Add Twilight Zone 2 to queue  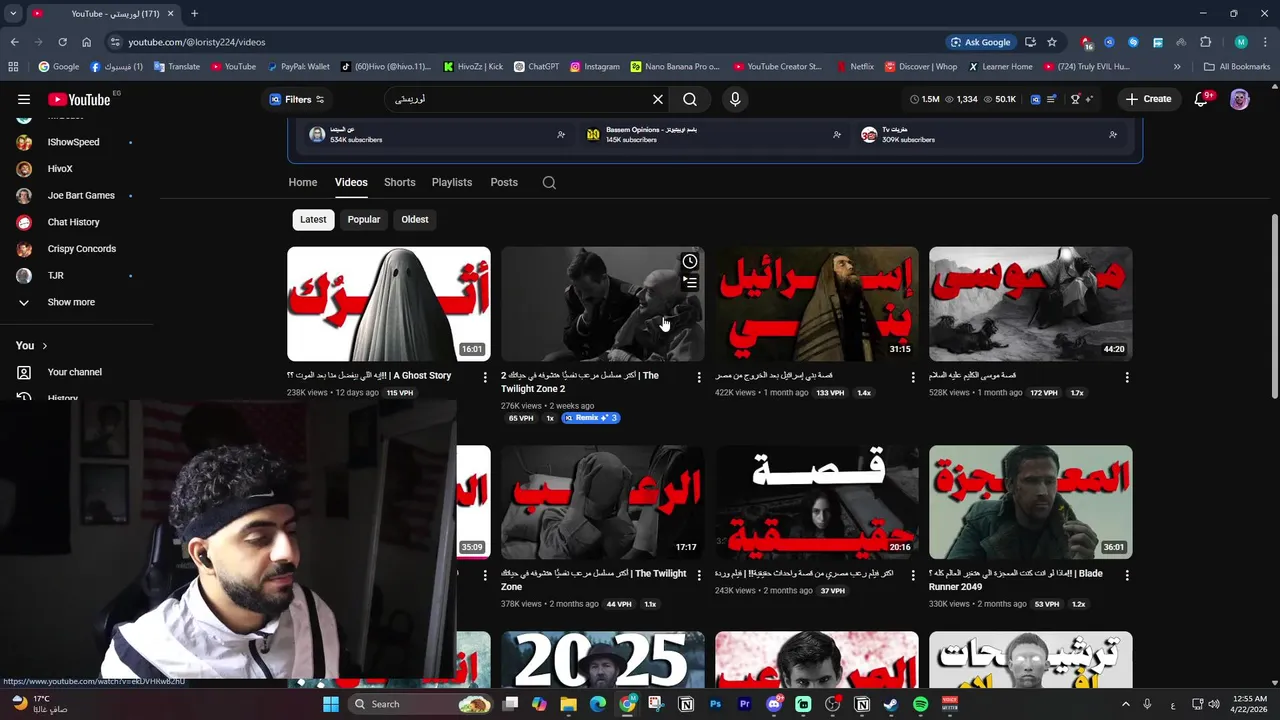click(x=690, y=283)
